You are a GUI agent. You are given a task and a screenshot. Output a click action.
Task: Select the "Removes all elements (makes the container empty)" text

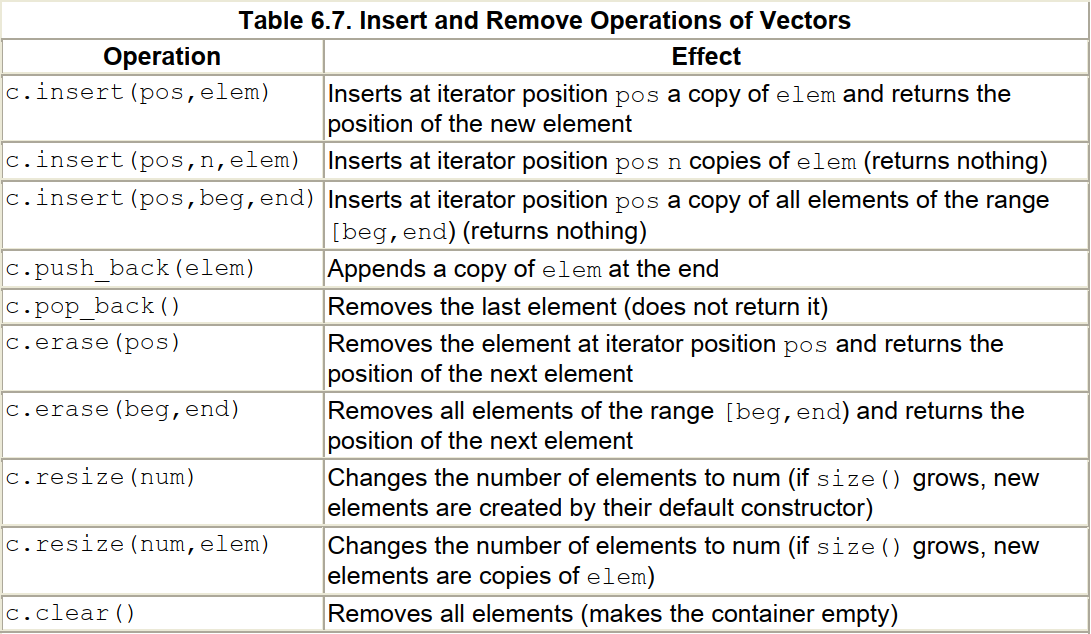click(x=613, y=613)
